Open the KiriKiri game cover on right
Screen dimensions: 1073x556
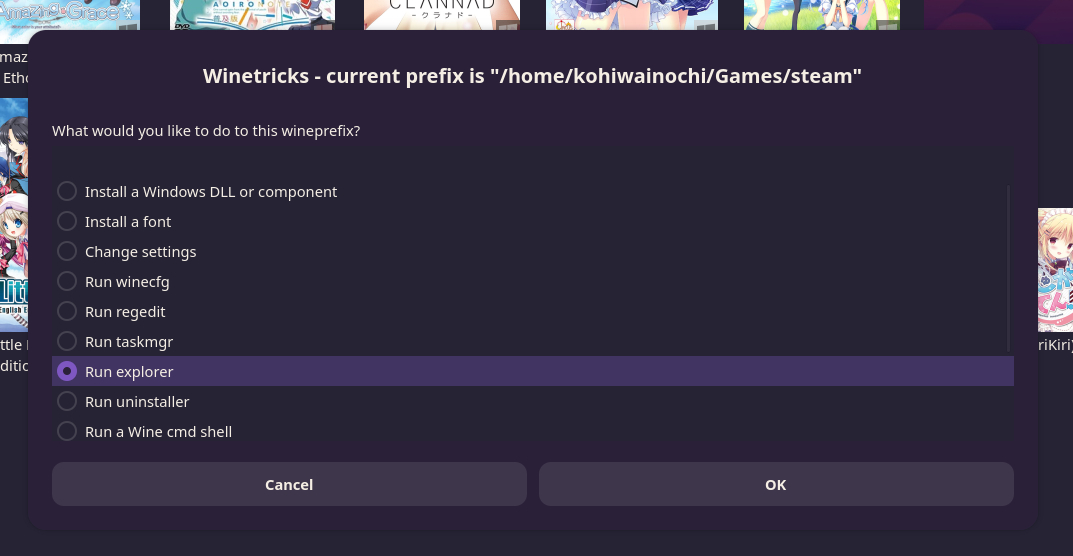[1055, 270]
